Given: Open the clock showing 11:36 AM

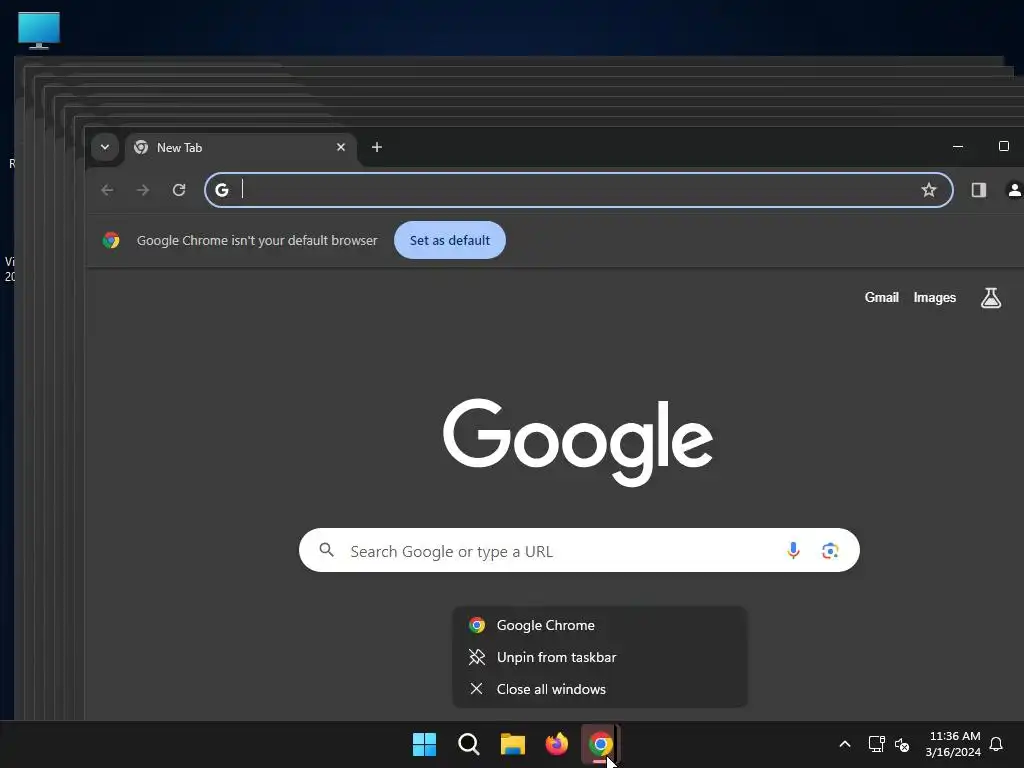Looking at the screenshot, I should tap(953, 744).
